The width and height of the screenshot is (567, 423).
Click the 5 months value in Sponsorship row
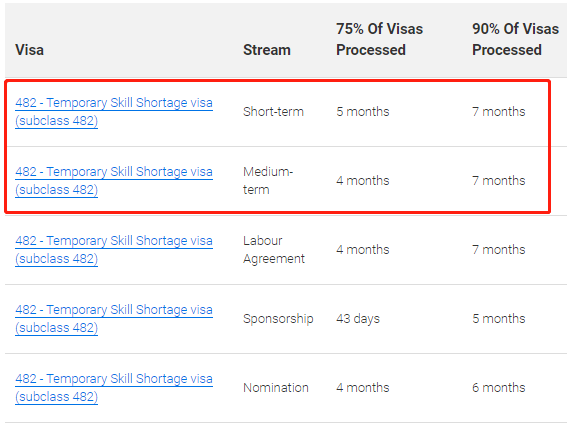(x=499, y=319)
